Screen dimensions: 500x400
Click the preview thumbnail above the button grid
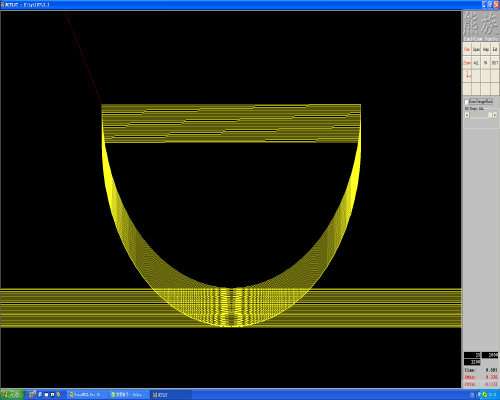(480, 25)
